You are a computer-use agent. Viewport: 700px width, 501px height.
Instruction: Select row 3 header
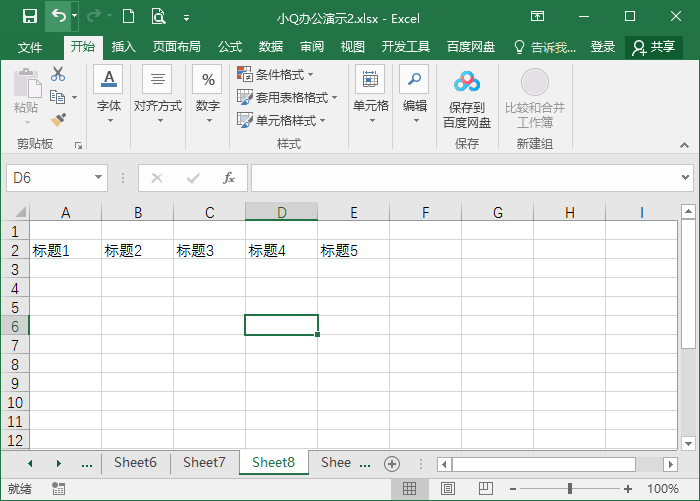[x=15, y=269]
